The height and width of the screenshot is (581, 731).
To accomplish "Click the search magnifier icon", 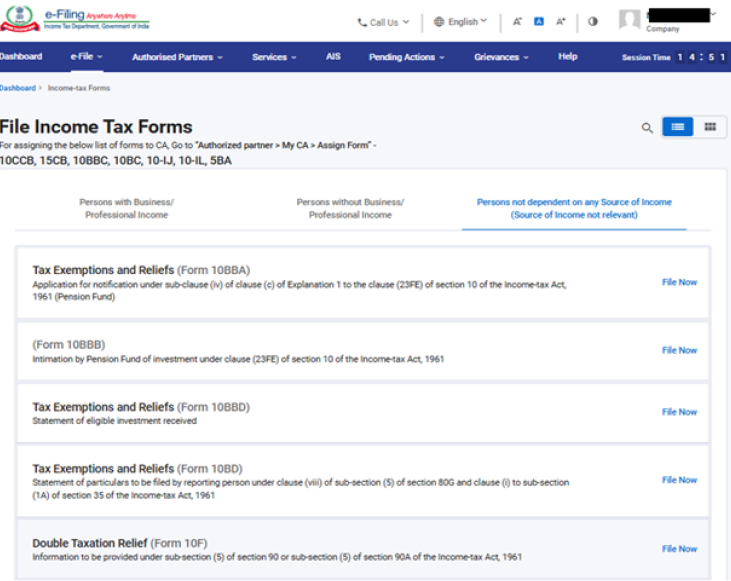I will coord(647,128).
